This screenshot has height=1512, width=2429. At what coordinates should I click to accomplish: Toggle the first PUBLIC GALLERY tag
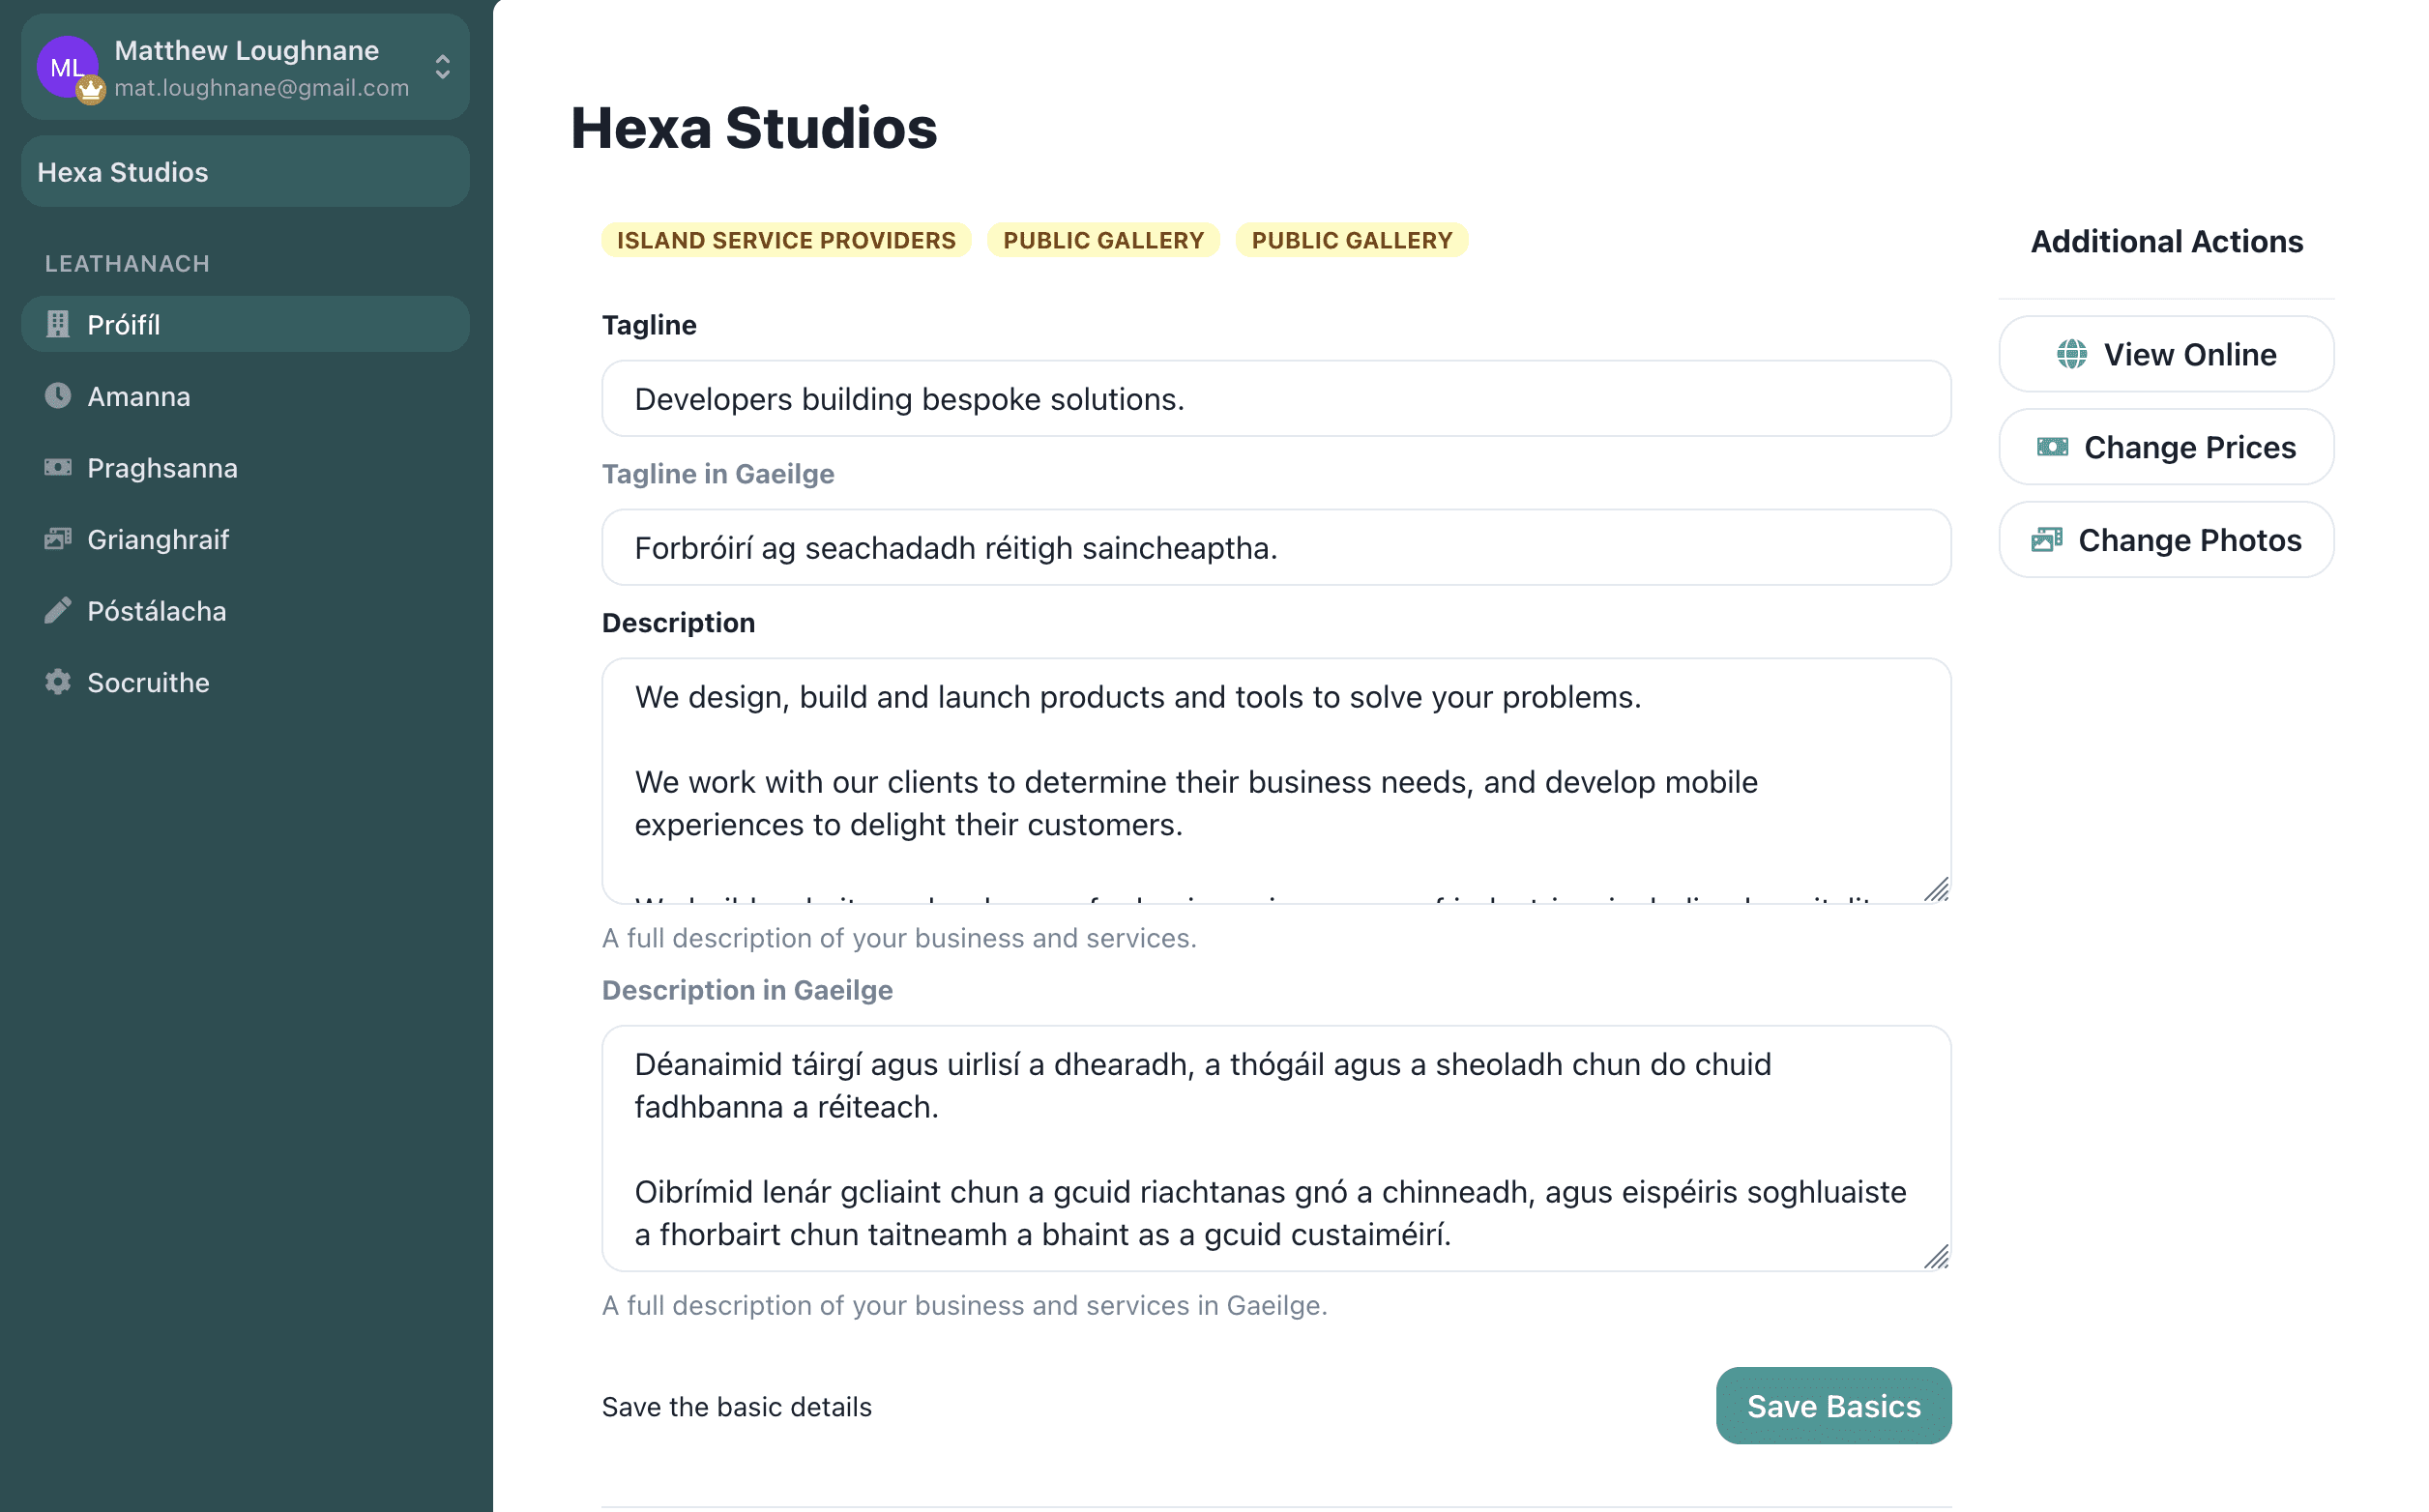point(1104,241)
